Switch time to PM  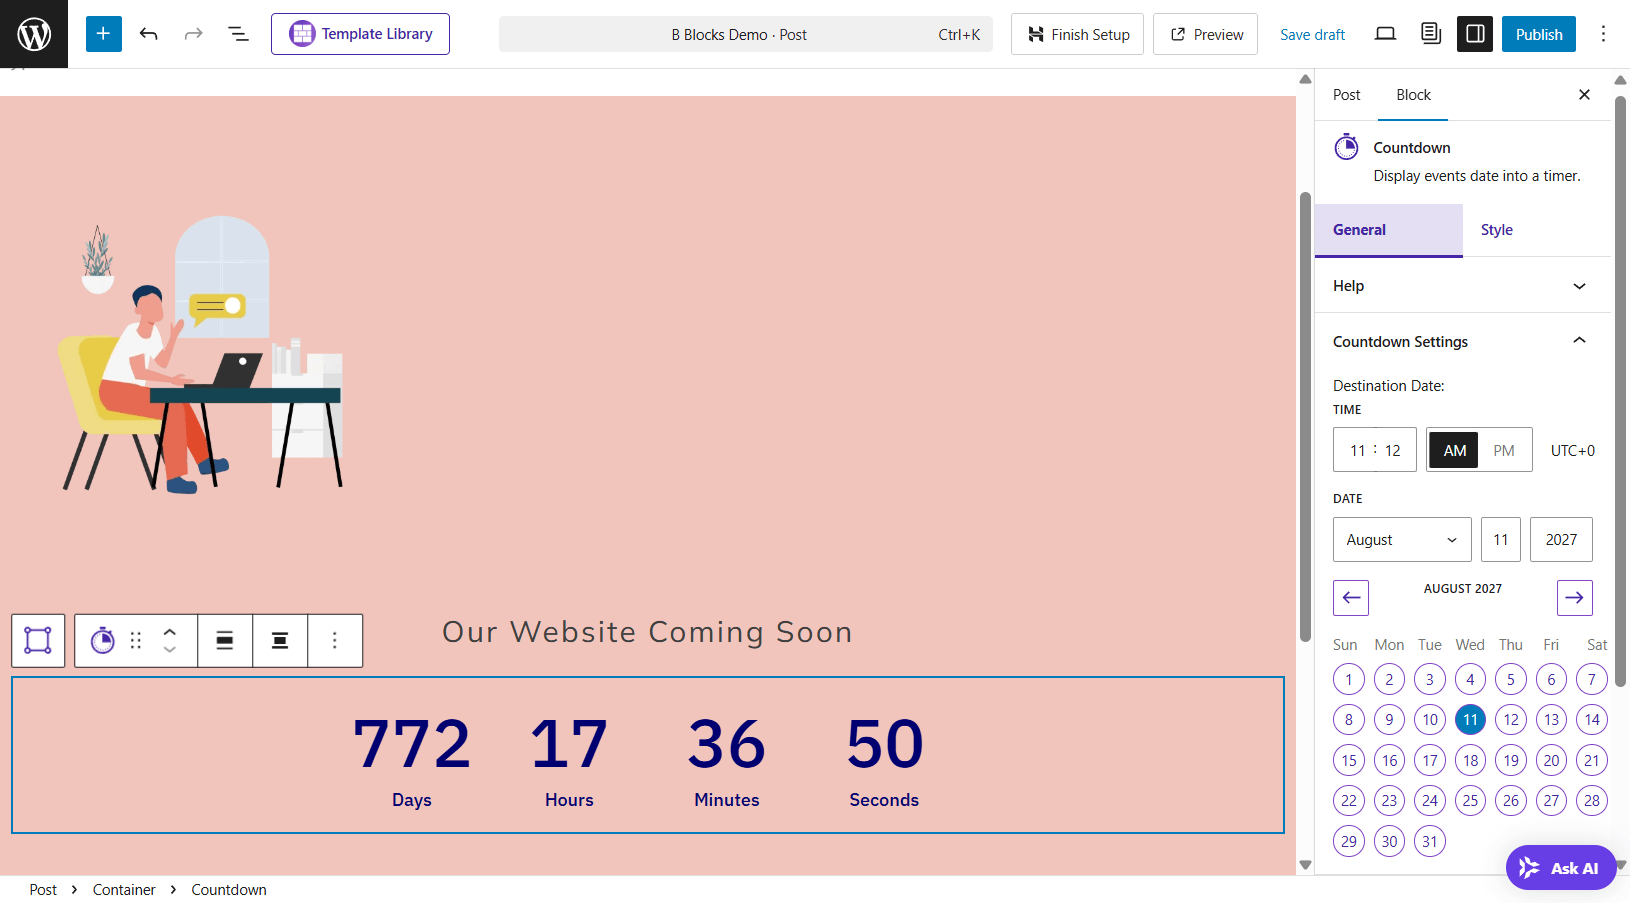pos(1503,451)
